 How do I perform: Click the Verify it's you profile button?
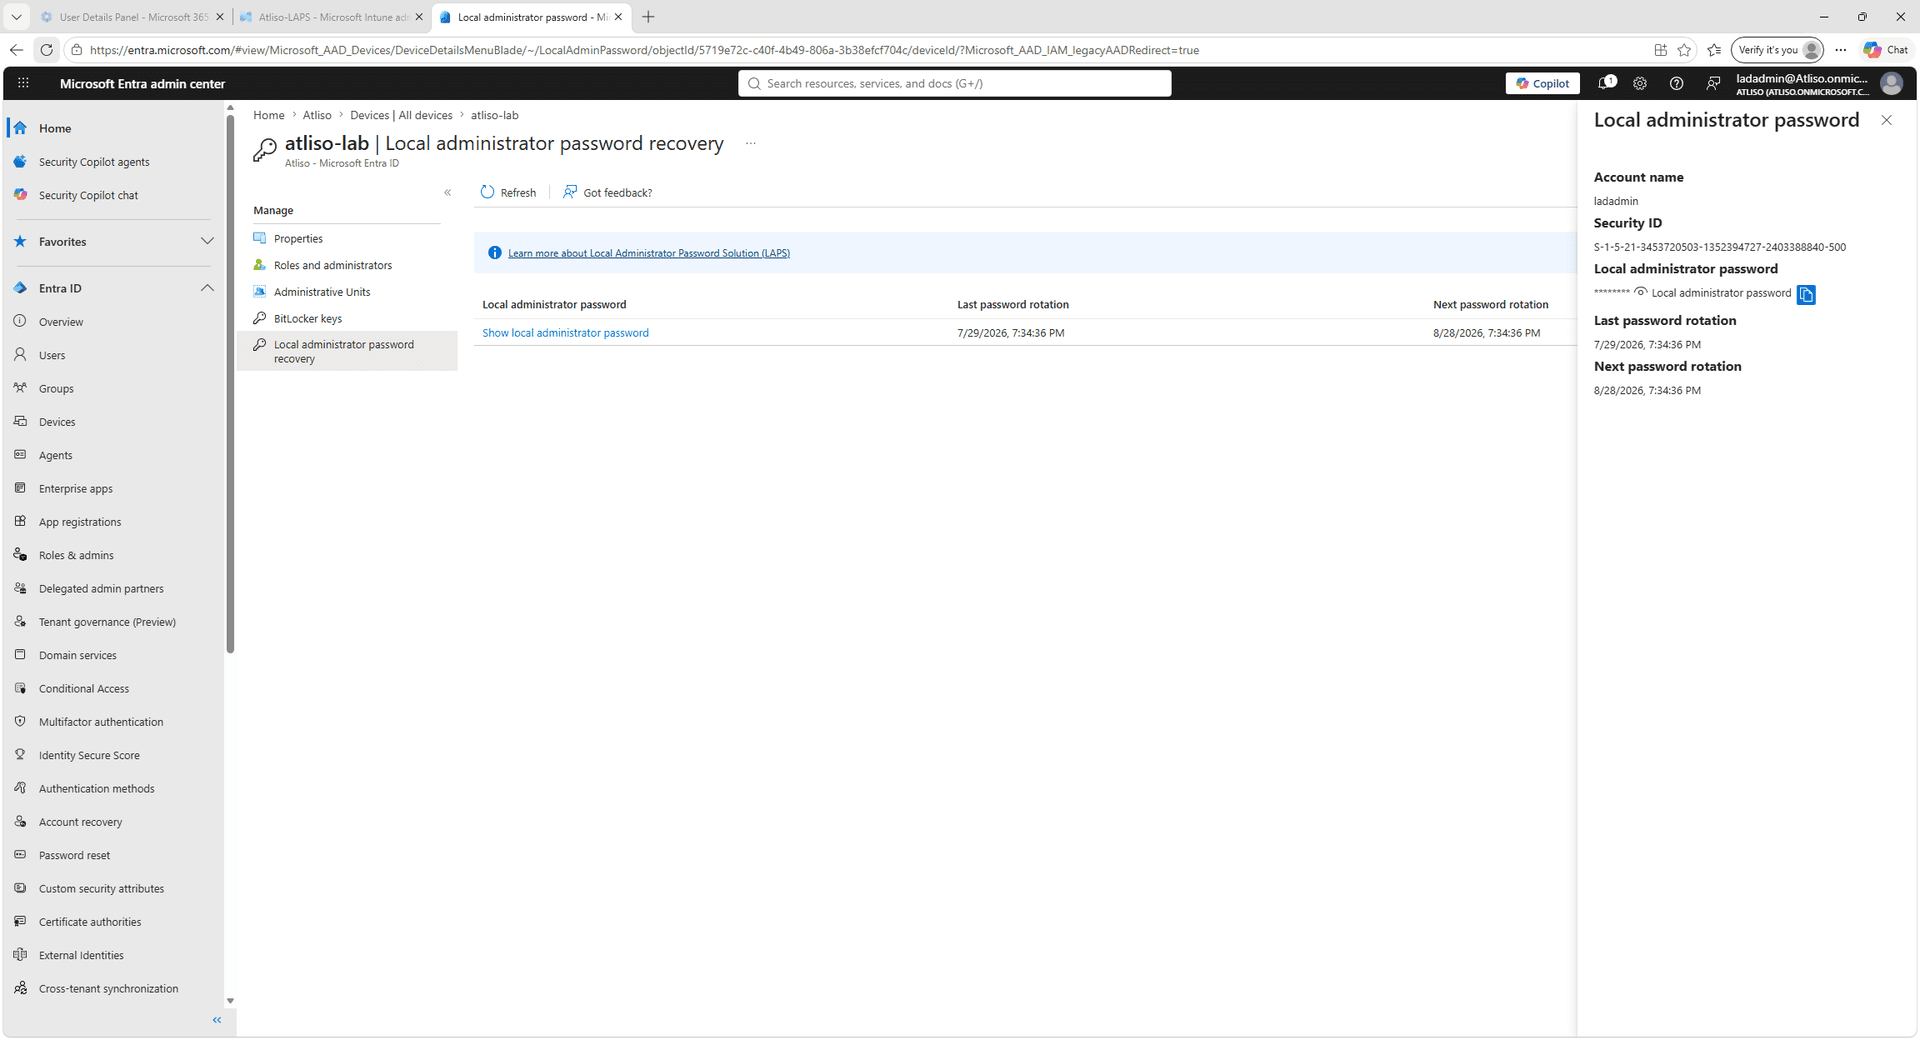coord(1776,50)
